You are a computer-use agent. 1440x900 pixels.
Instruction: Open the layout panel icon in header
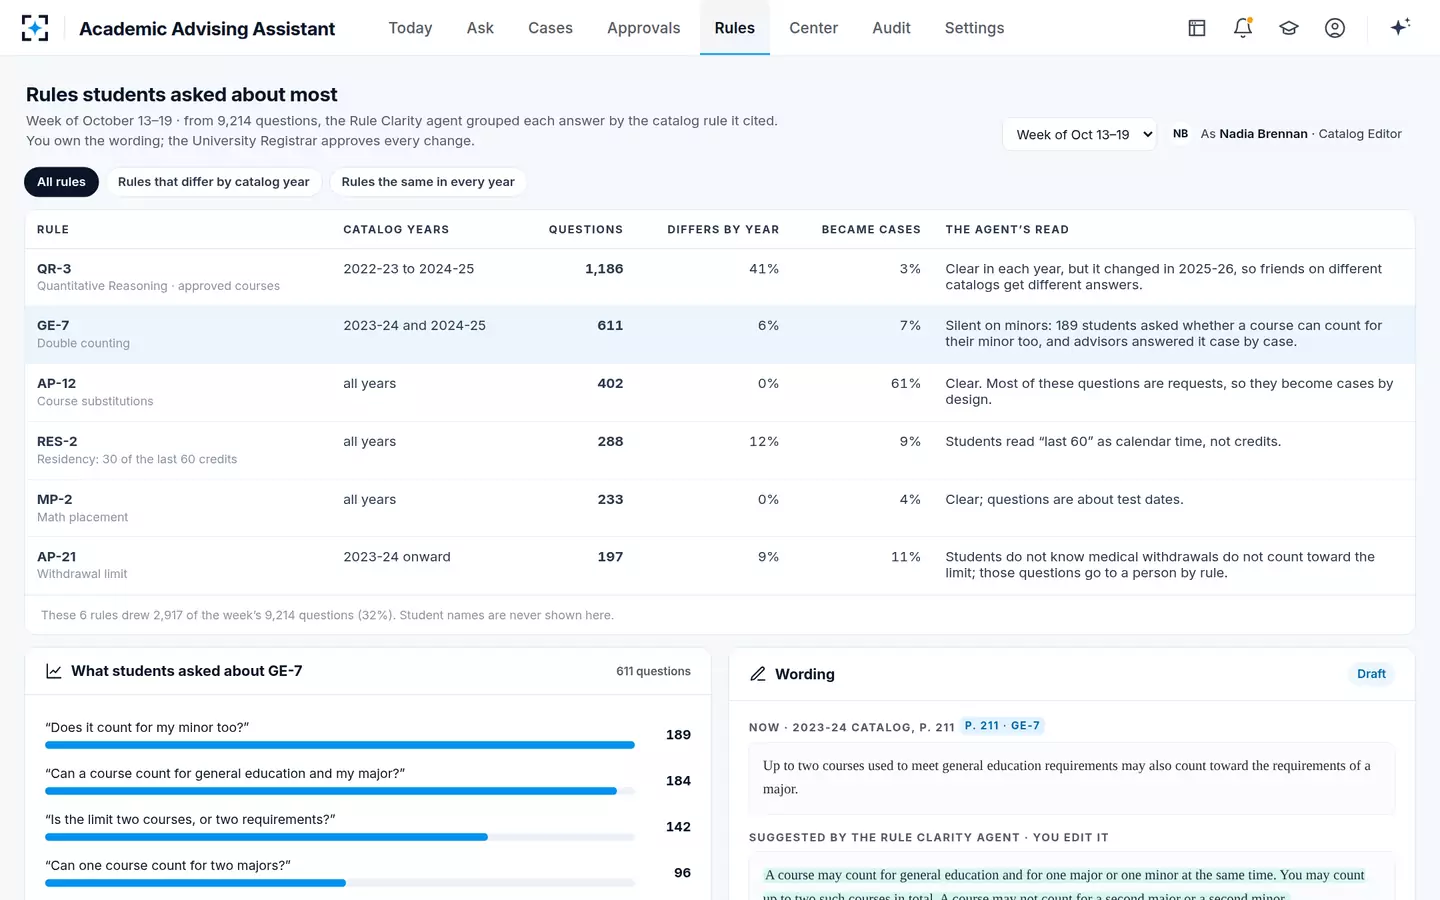point(1197,28)
